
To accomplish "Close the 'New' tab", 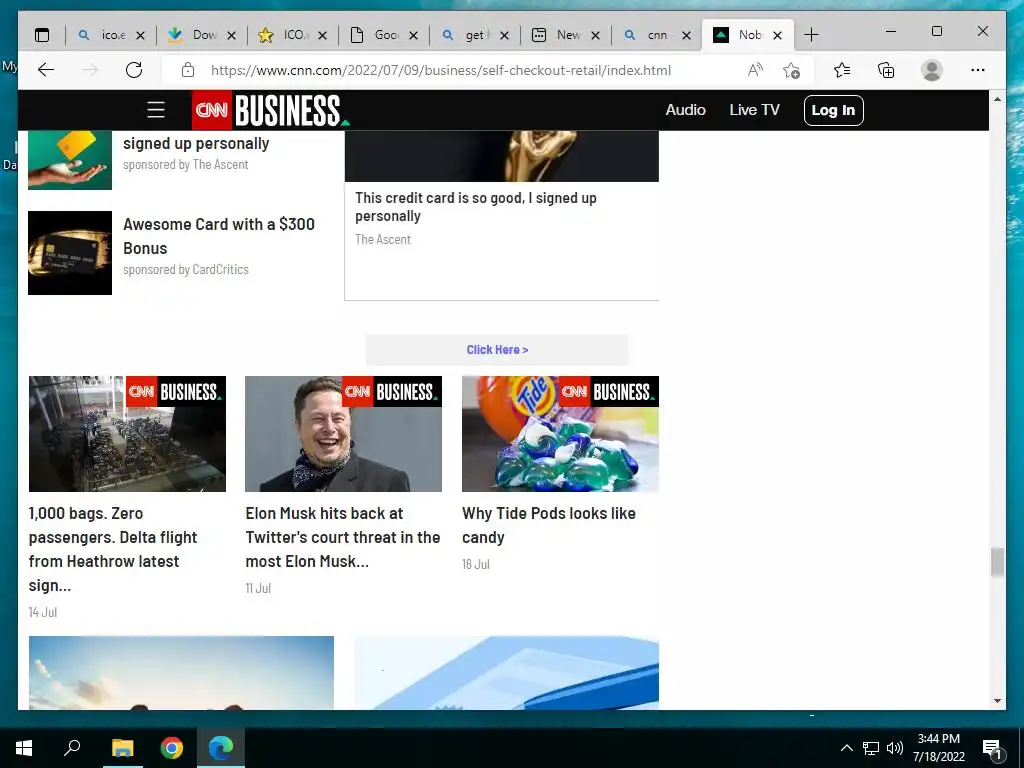I will click(596, 35).
